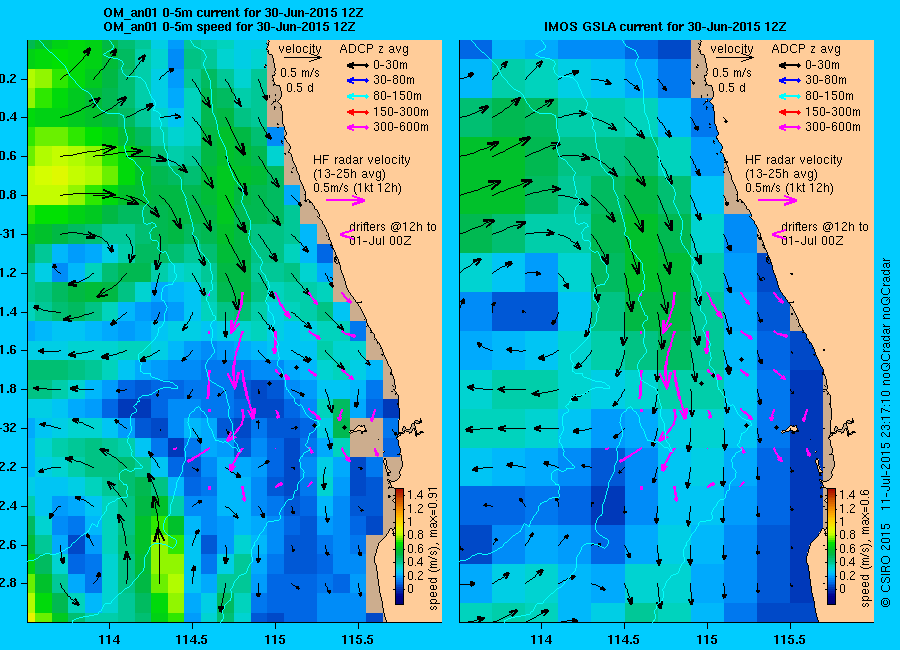The image size is (900, 650).
Task: Click 'speed (m/s), max=0.91' colorbar label
Action: [433, 549]
